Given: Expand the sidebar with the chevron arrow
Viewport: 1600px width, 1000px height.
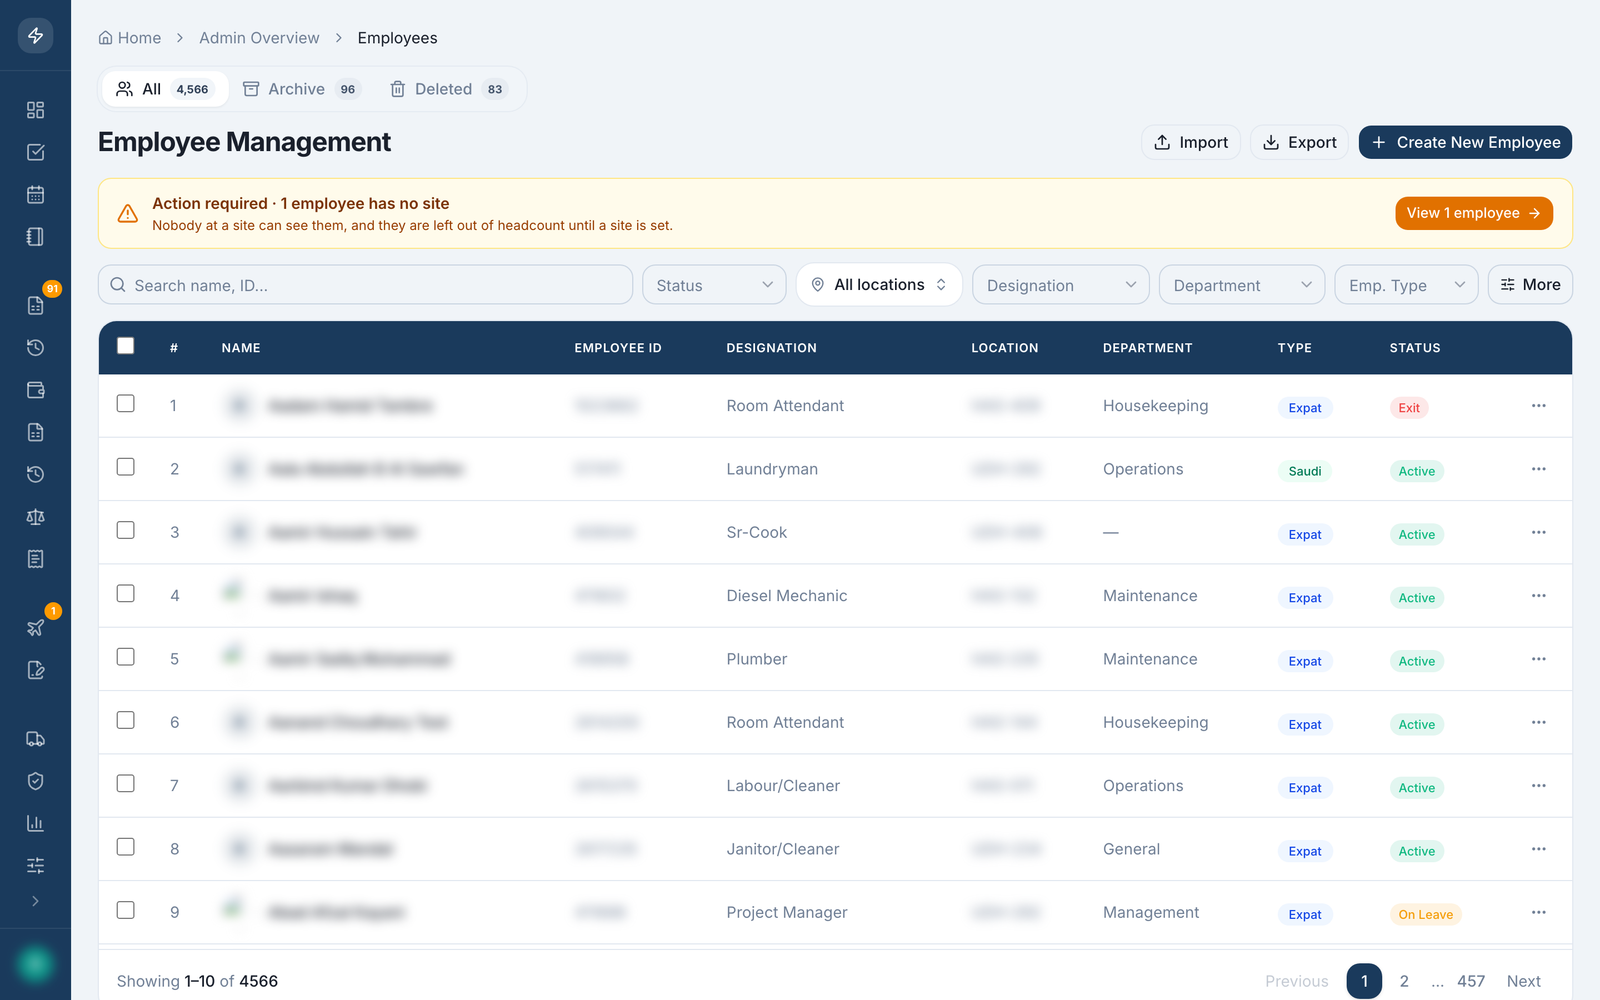Looking at the screenshot, I should (x=35, y=901).
